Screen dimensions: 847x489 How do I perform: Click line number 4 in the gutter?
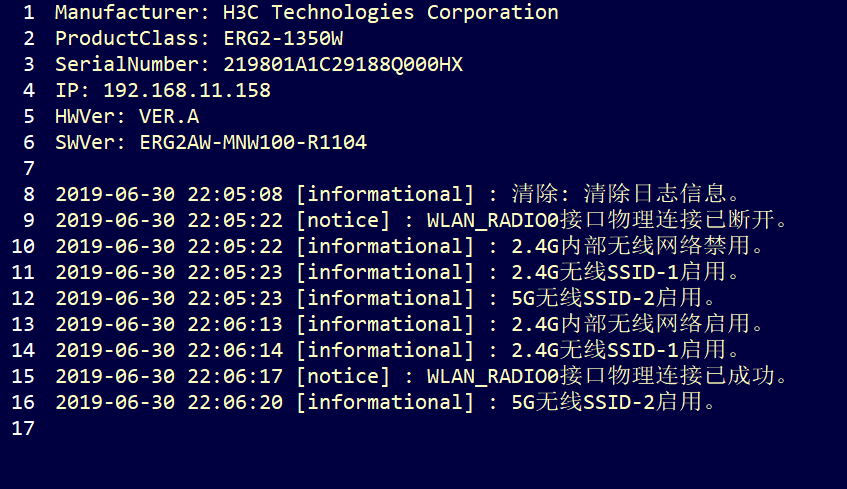(x=28, y=91)
